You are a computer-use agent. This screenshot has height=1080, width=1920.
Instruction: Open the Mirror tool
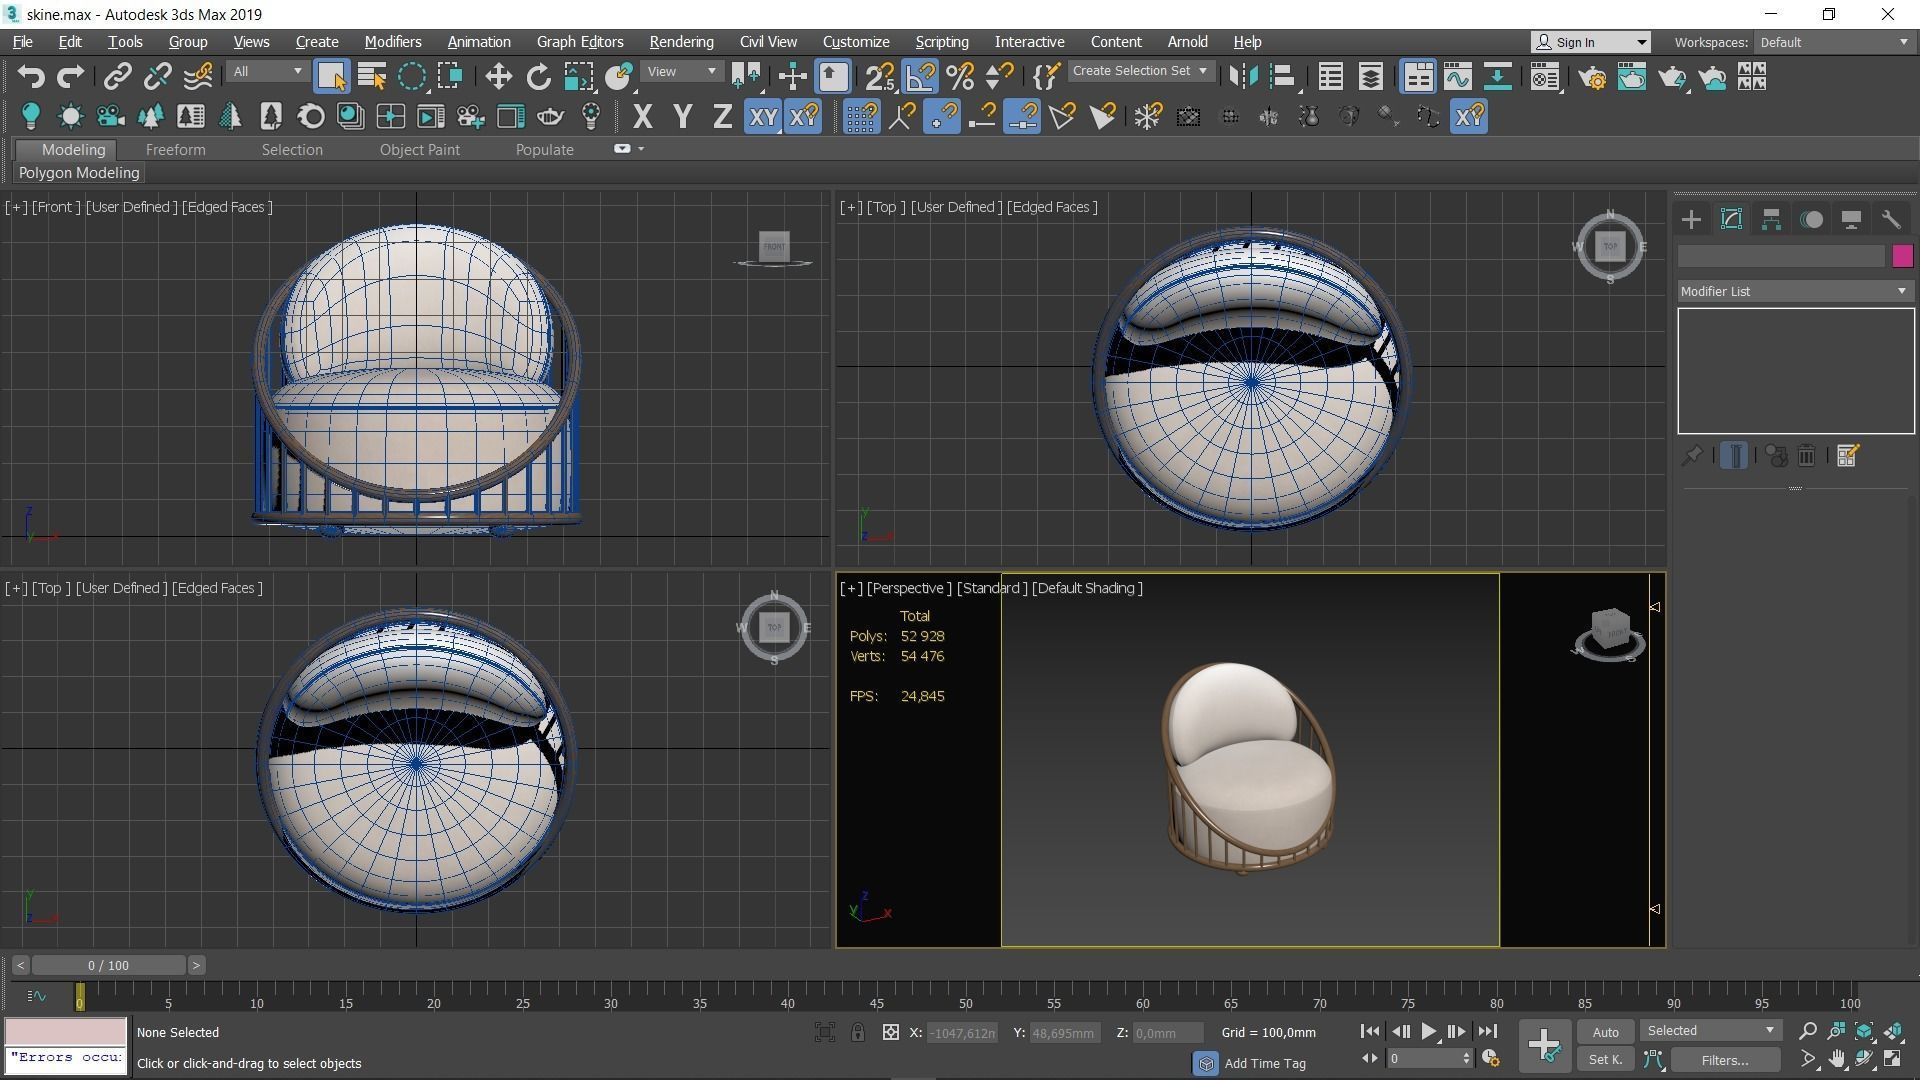[1242, 77]
